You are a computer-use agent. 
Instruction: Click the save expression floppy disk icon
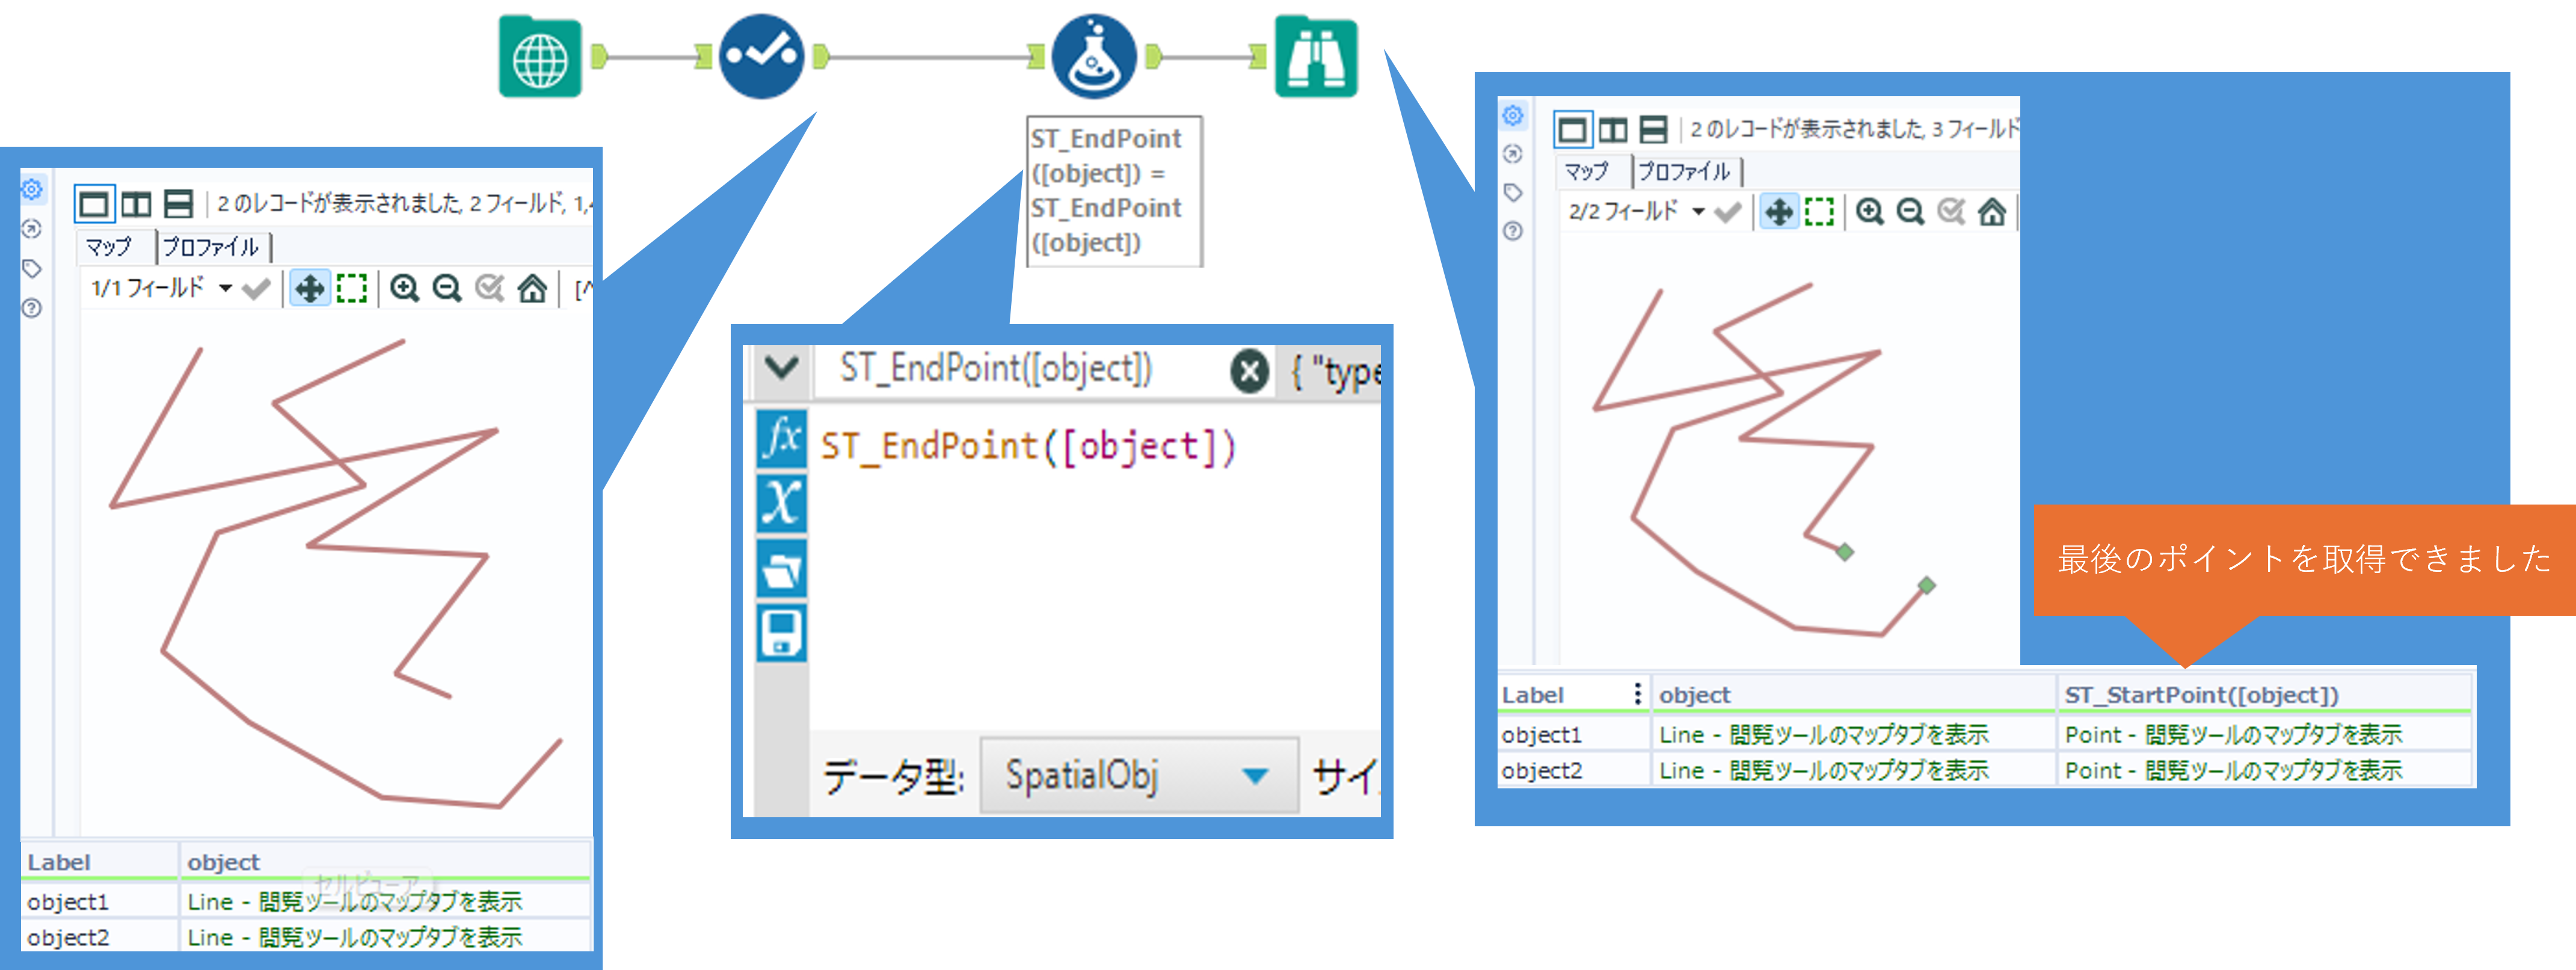click(781, 633)
